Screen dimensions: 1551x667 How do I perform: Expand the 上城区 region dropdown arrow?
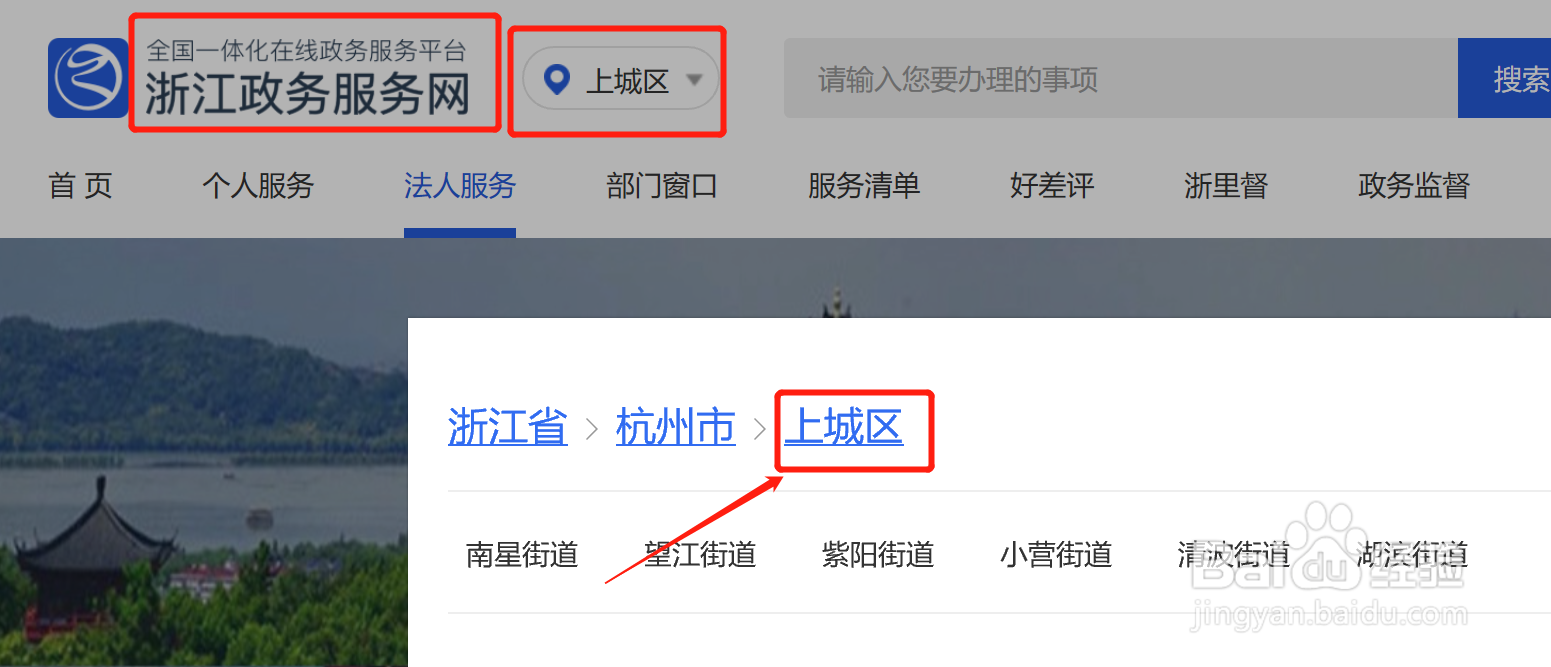pyautogui.click(x=694, y=79)
